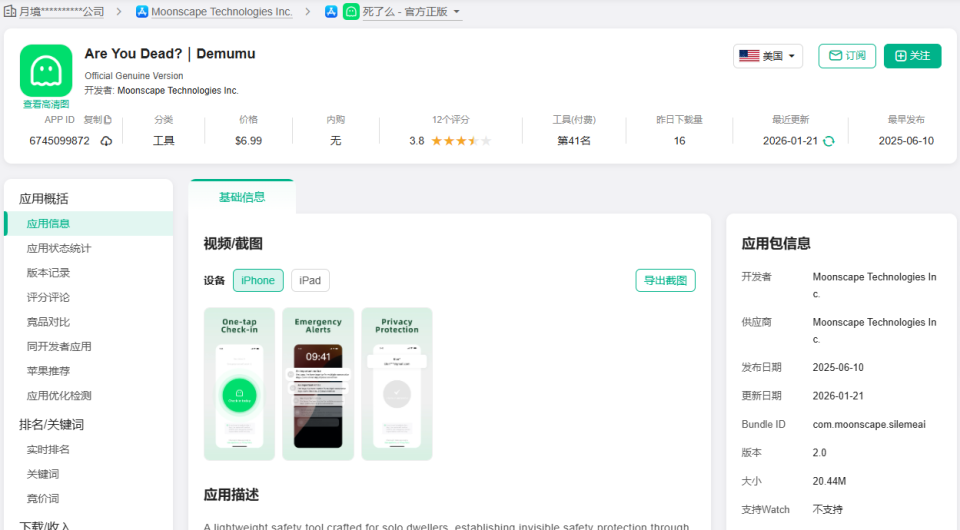Click the developer name Moonscape Technologies Inc. under title
Screen dimensions: 960x530
tap(178, 91)
